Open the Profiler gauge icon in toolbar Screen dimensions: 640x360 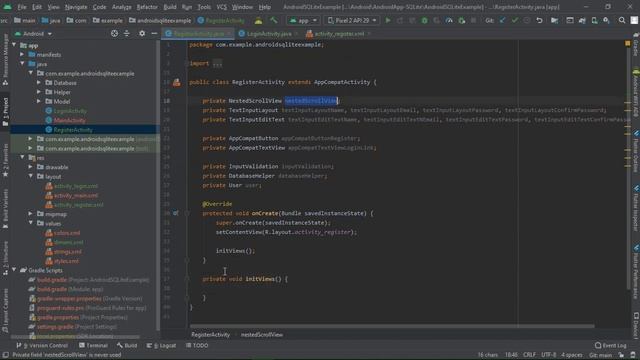tap(449, 20)
